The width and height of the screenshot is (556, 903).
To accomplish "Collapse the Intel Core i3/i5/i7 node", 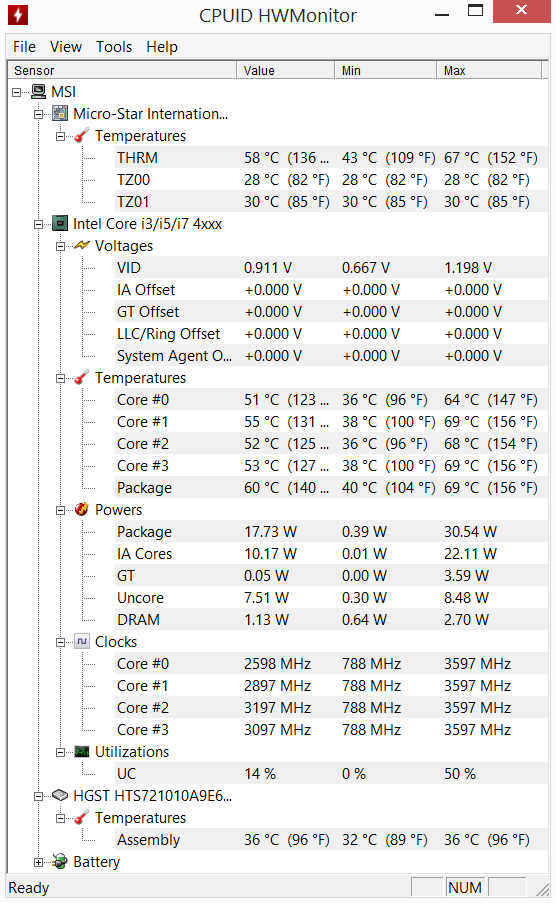I will [x=38, y=225].
